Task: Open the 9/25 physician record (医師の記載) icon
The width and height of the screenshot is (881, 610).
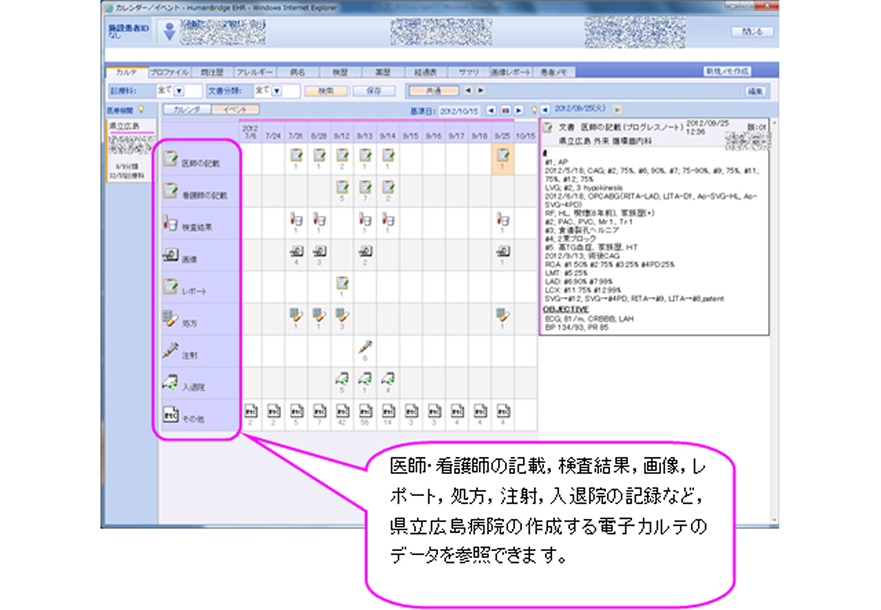Action: (503, 157)
